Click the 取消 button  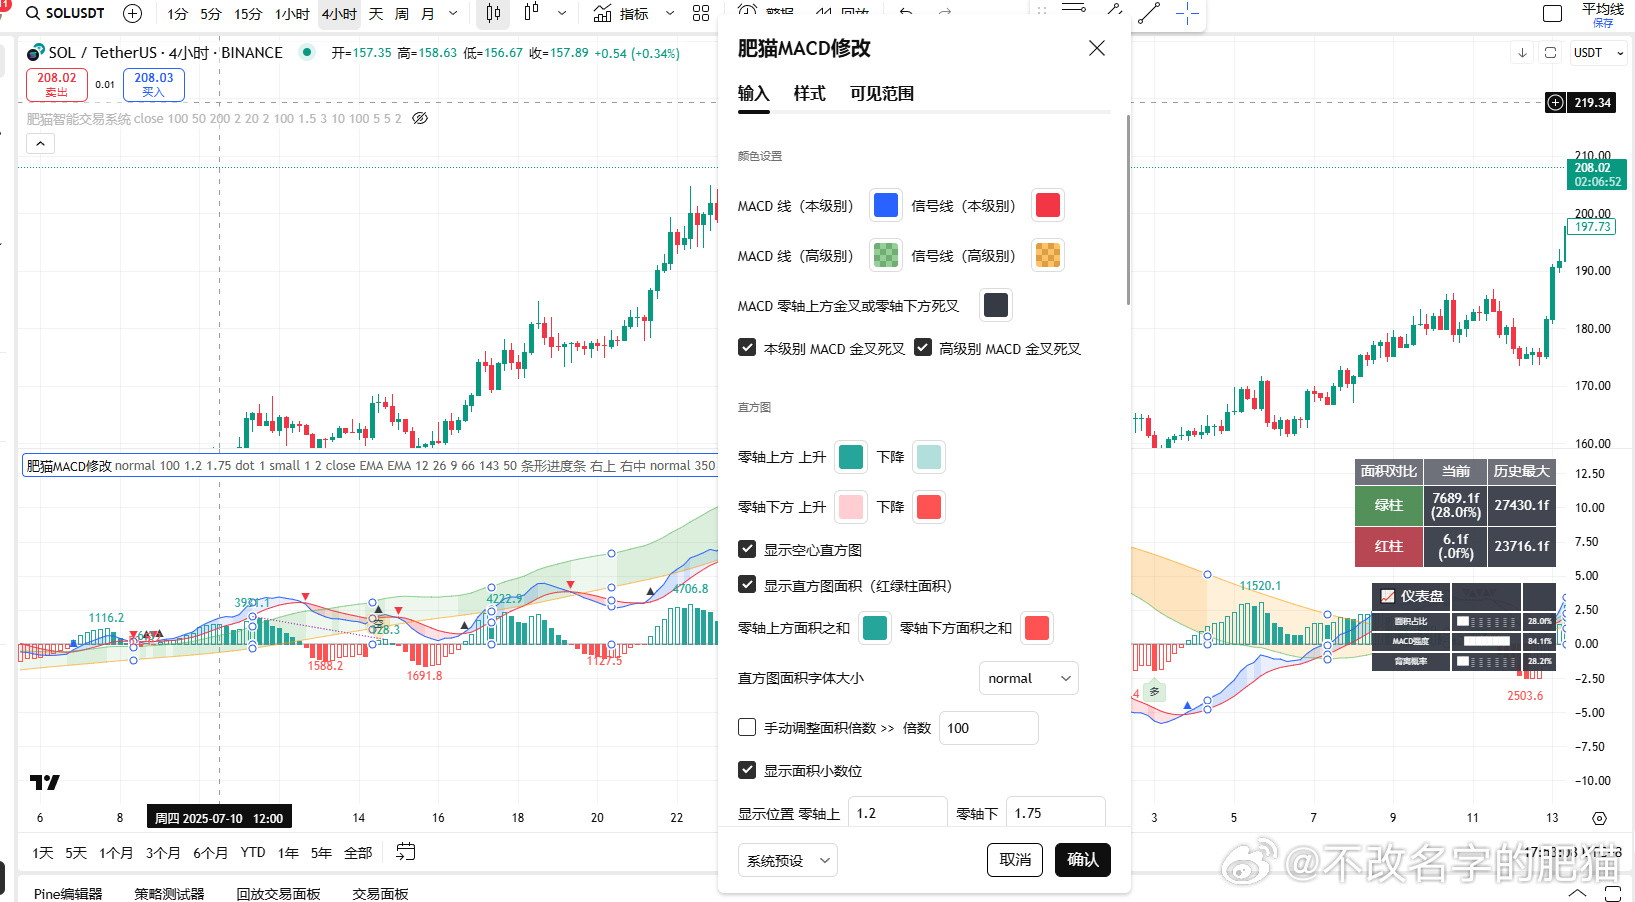click(1015, 860)
